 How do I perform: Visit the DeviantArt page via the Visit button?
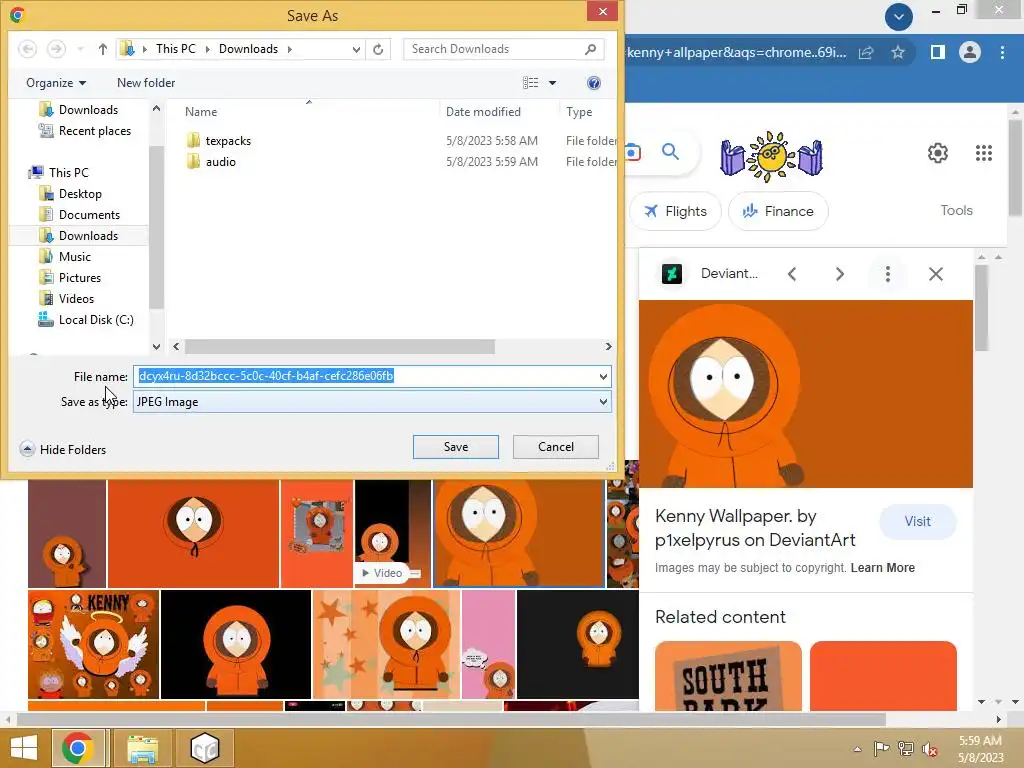pyautogui.click(x=918, y=521)
